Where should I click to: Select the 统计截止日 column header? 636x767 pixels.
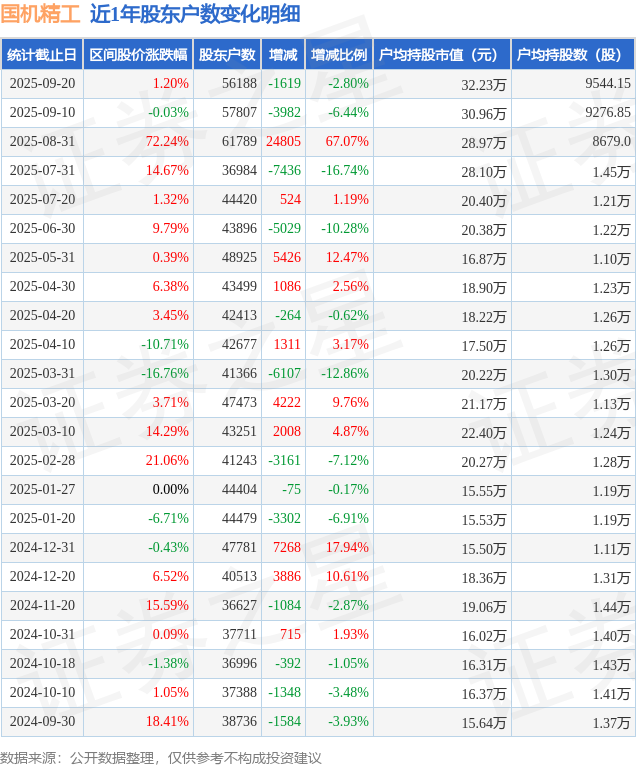point(42,55)
